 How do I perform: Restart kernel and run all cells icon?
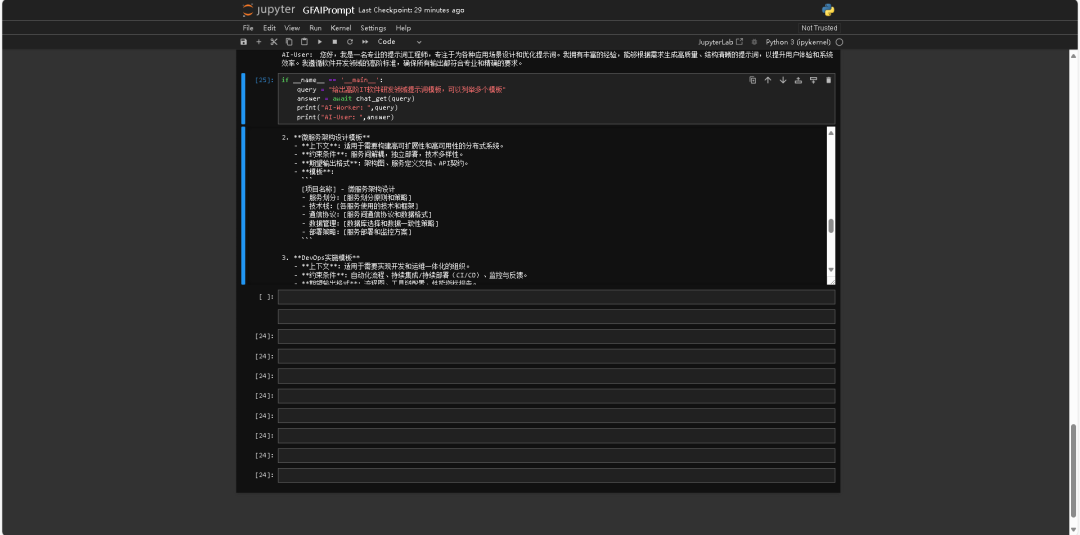click(x=365, y=42)
